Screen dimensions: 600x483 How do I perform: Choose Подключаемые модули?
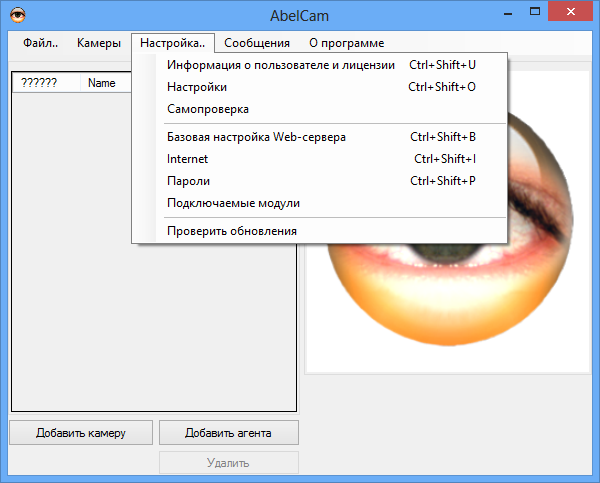(x=320, y=203)
